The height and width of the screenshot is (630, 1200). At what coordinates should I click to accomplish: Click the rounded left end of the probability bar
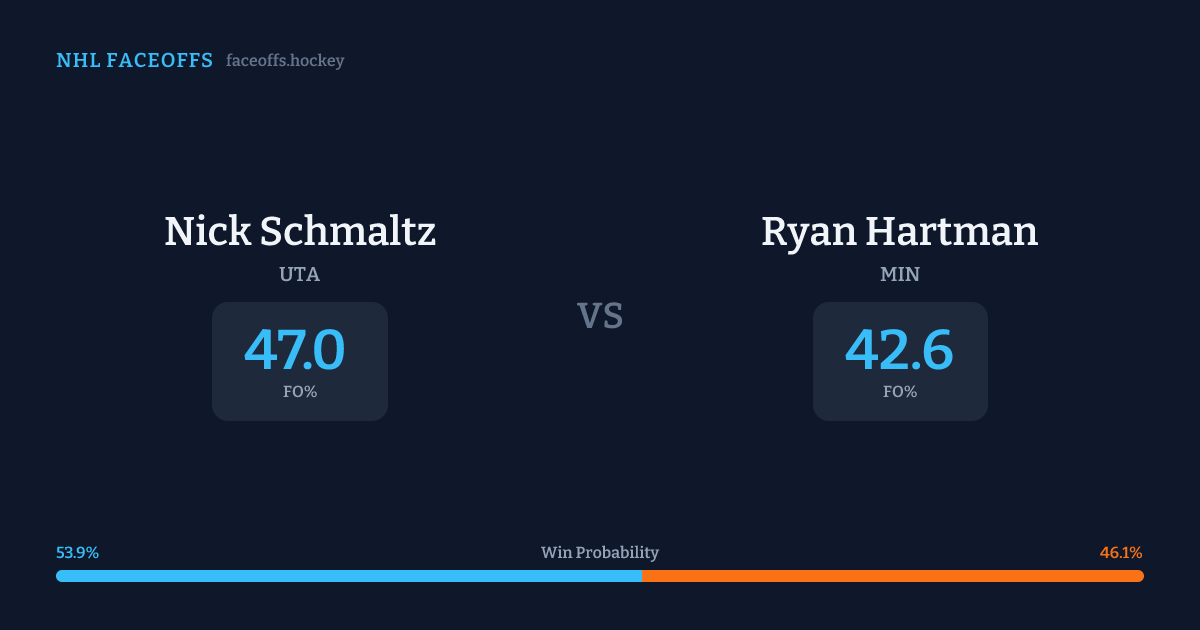[x=60, y=576]
